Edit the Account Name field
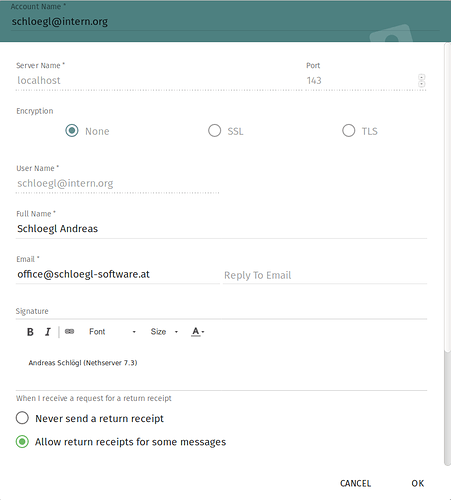Screen dimensions: 451x500 (x=225, y=22)
